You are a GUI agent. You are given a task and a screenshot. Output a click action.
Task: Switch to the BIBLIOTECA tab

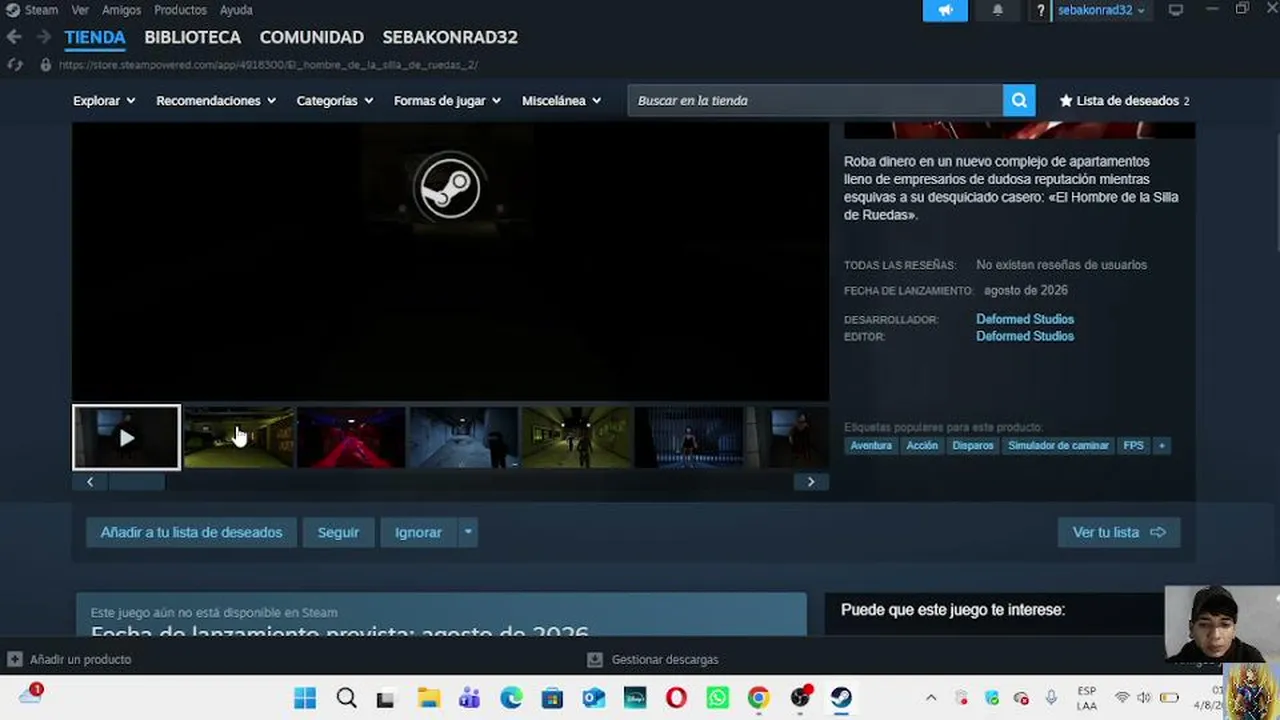pos(193,37)
